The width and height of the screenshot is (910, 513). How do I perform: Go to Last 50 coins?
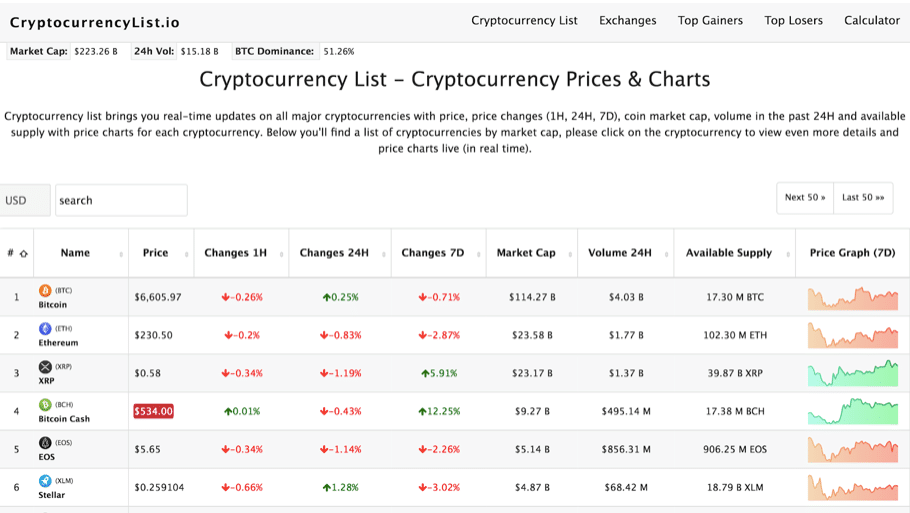(863, 198)
